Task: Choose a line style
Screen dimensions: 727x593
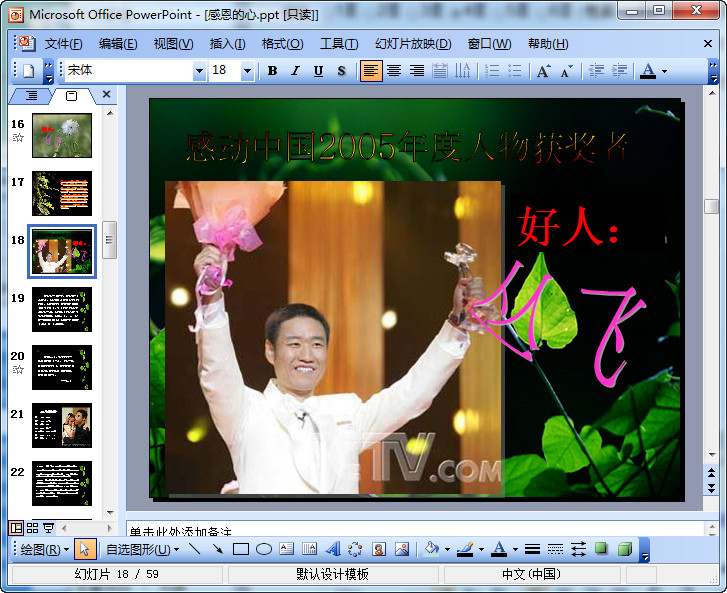Action: pyautogui.click(x=532, y=549)
